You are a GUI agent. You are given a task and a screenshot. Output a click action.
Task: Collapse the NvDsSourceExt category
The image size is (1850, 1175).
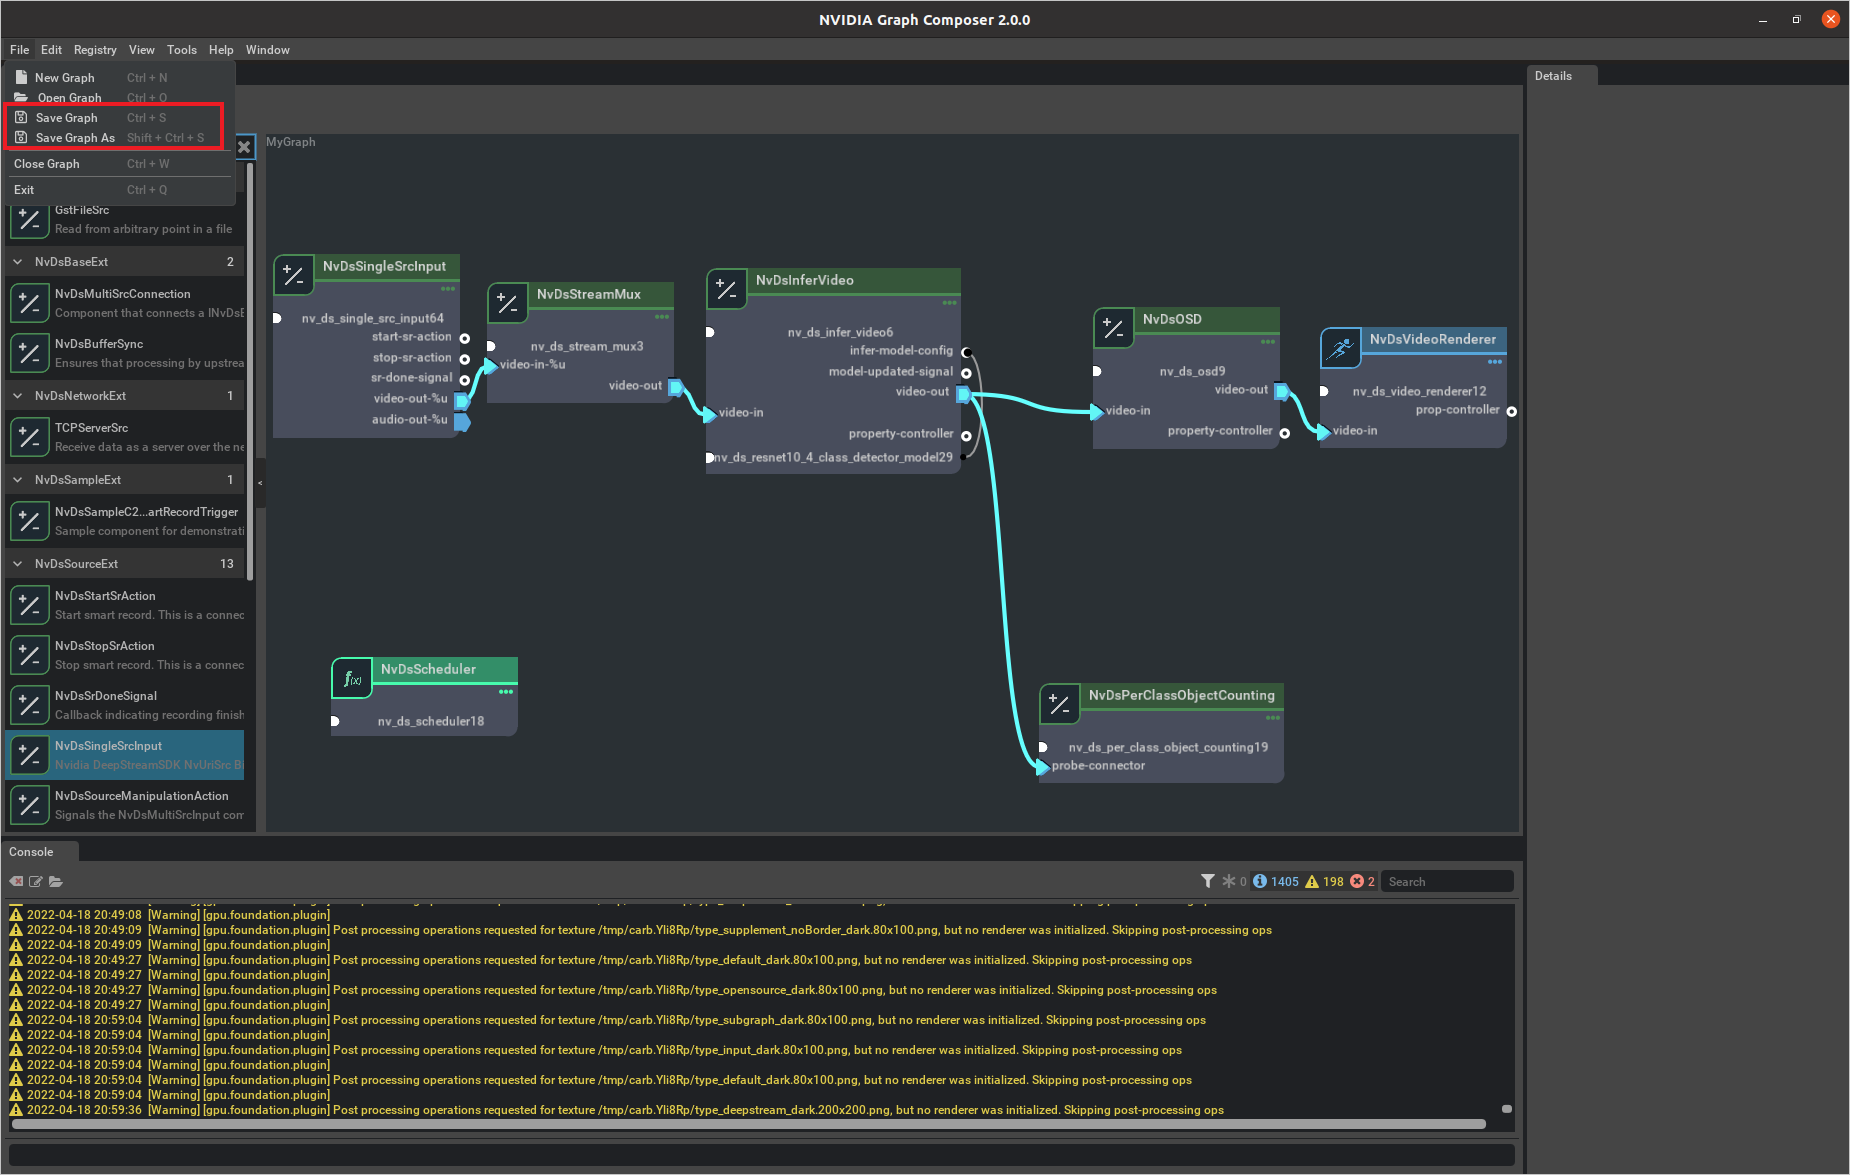click(x=18, y=564)
